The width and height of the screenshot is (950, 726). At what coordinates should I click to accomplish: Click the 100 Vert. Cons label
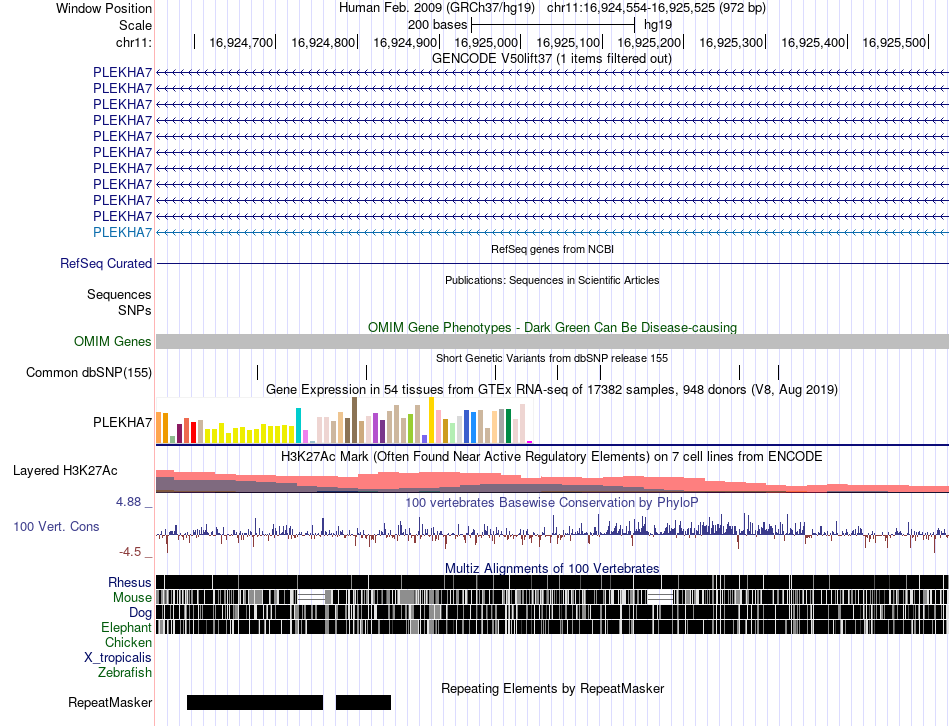pyautogui.click(x=56, y=527)
